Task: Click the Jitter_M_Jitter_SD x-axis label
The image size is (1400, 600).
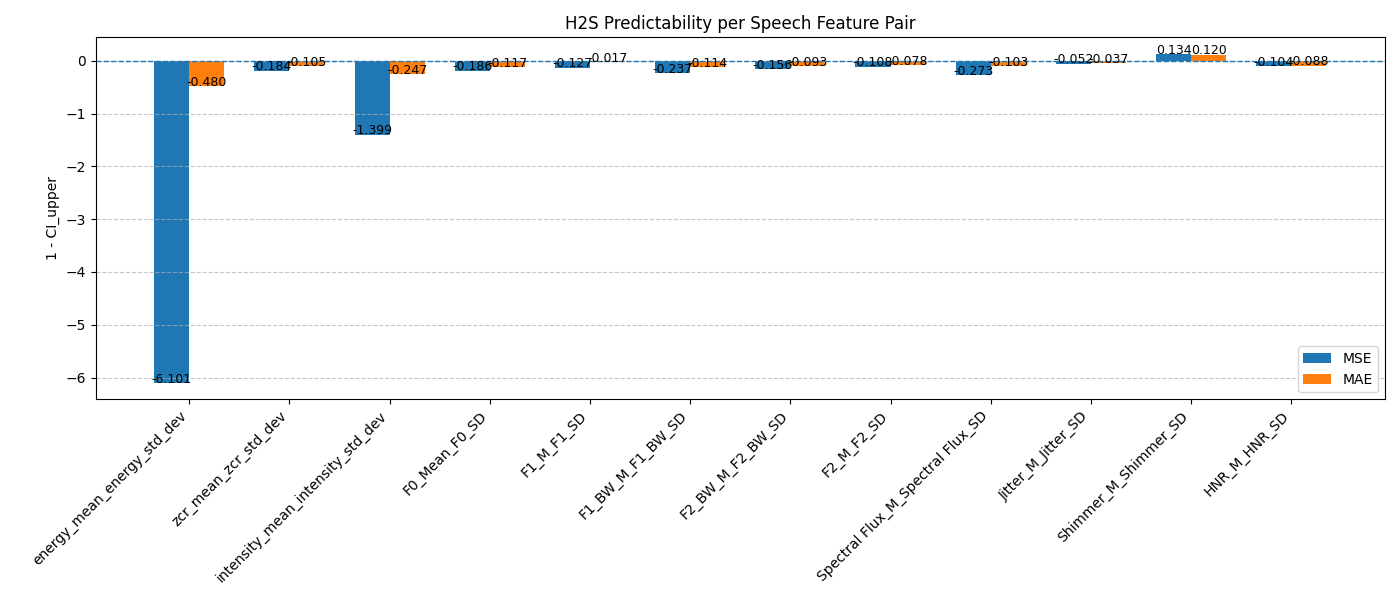Action: pyautogui.click(x=1044, y=455)
